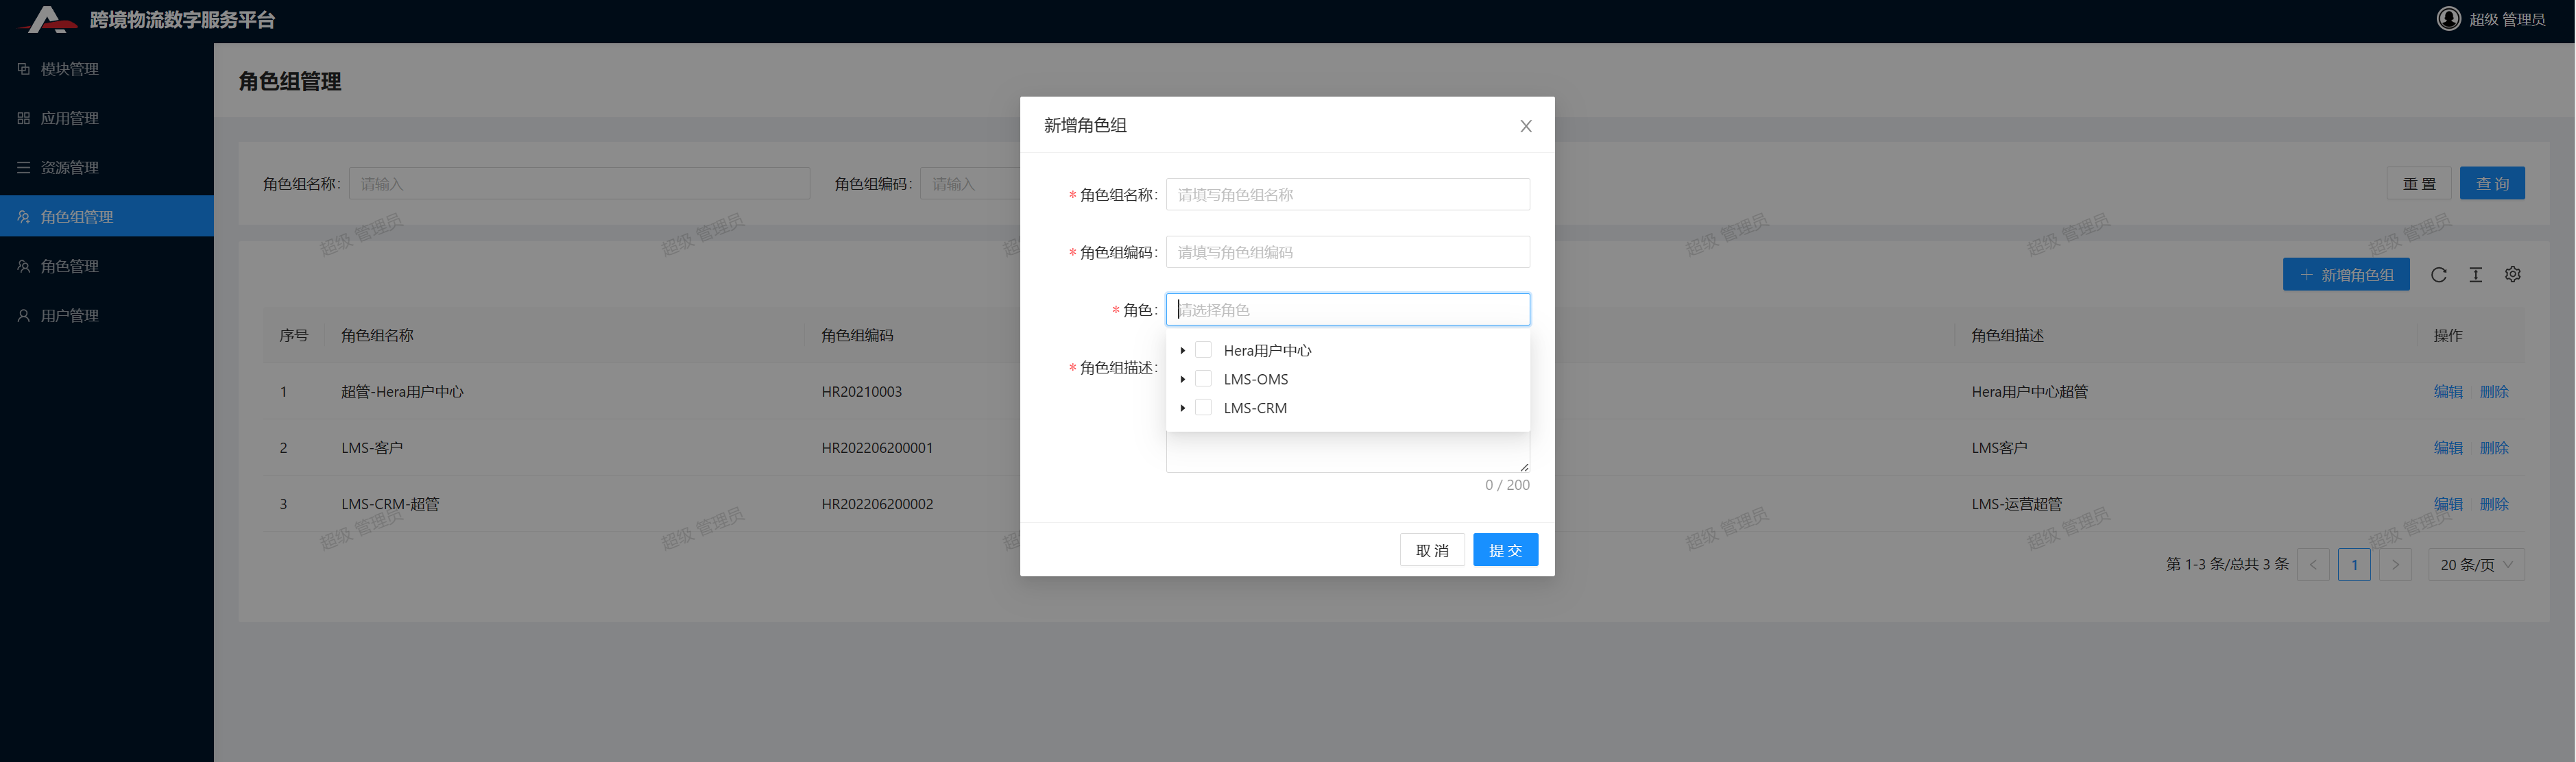Click the 角色组名称 column header

(x=377, y=335)
